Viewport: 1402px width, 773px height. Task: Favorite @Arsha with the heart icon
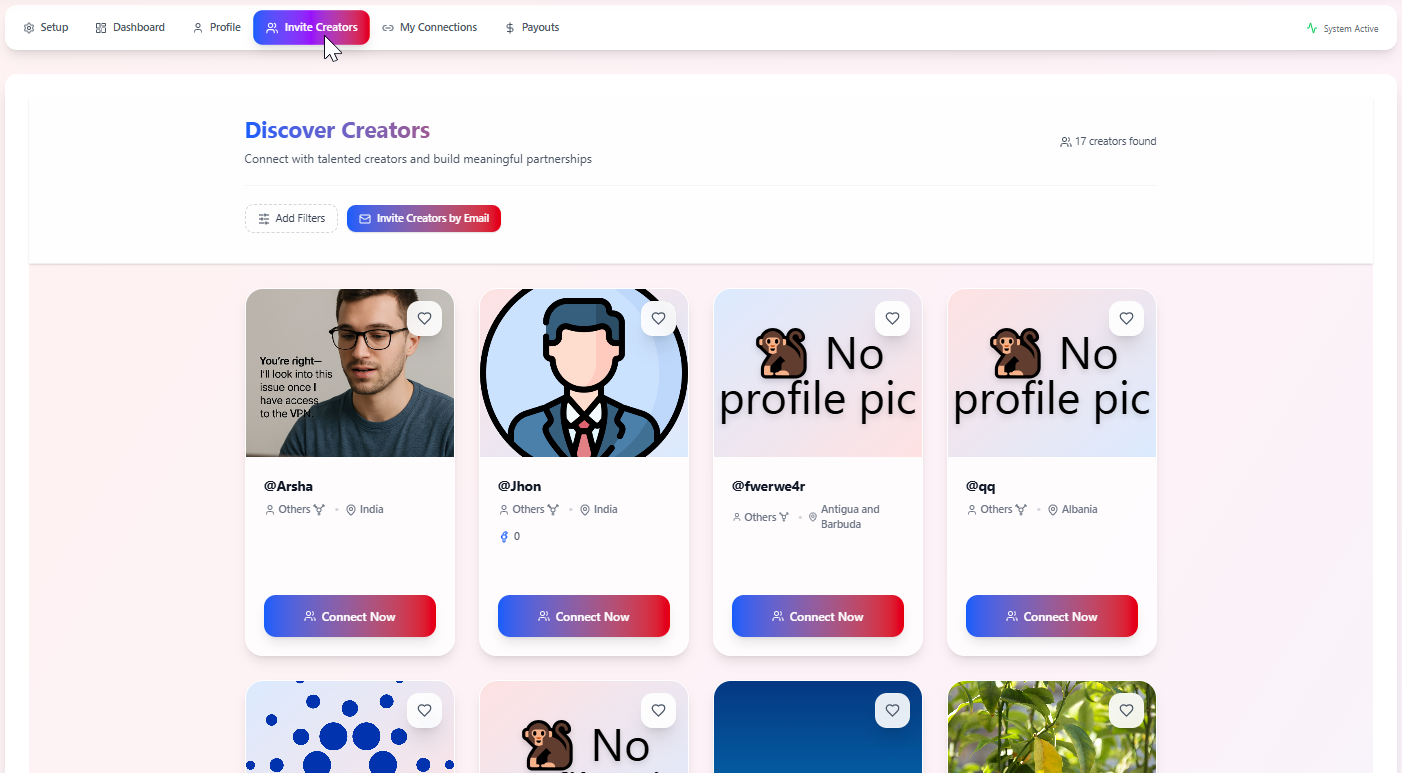pyautogui.click(x=424, y=319)
